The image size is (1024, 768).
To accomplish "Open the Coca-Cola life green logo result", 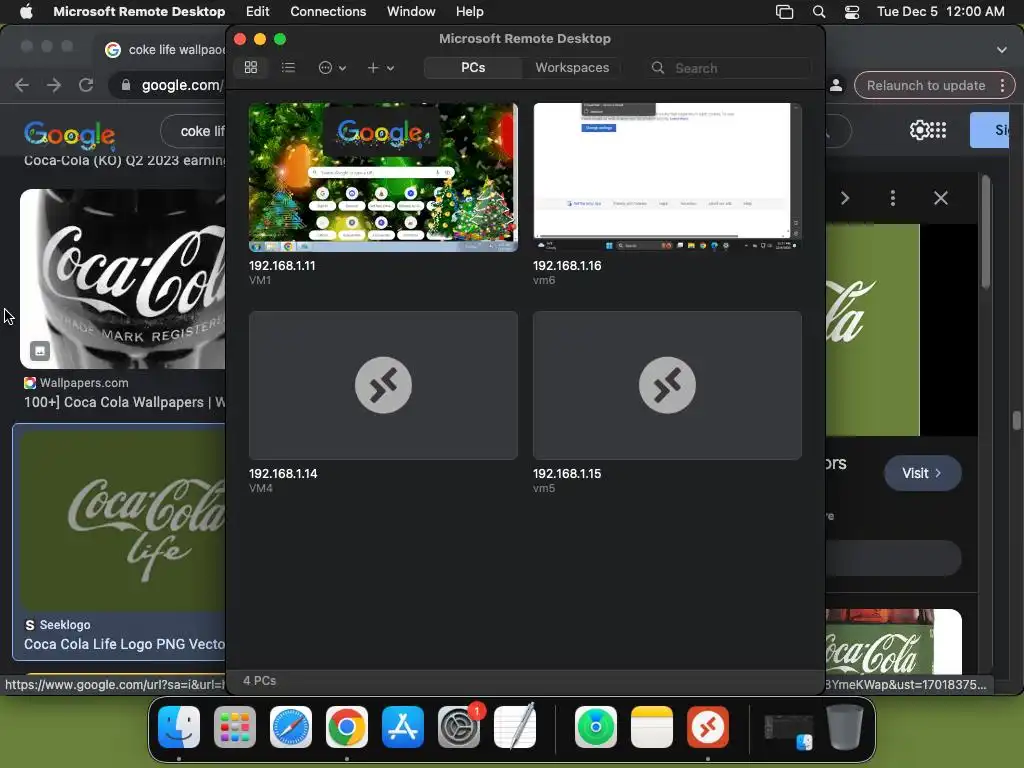I will [123, 520].
